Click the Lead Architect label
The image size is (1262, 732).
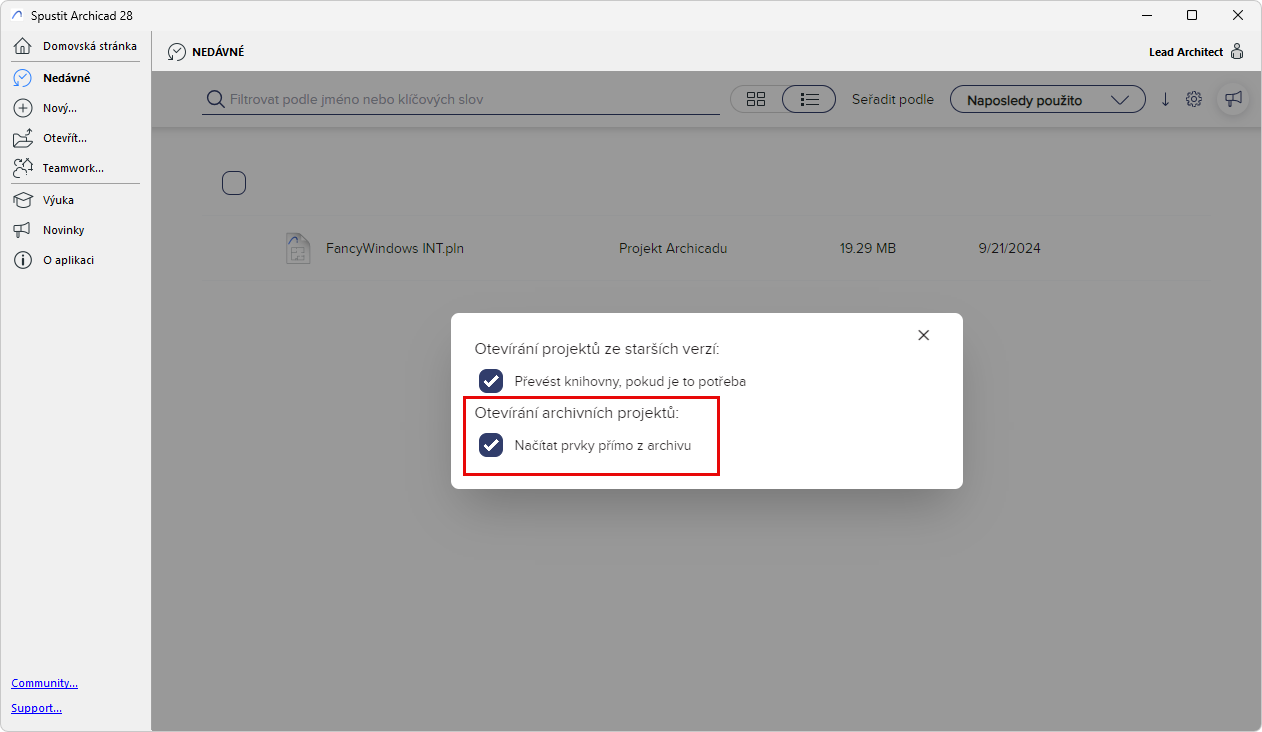click(x=1186, y=52)
